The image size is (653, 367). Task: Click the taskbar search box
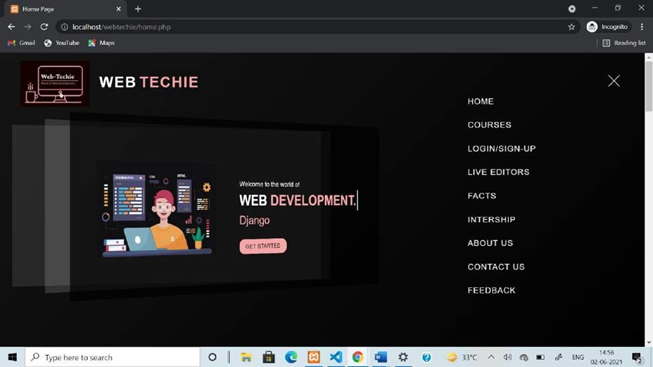(112, 357)
